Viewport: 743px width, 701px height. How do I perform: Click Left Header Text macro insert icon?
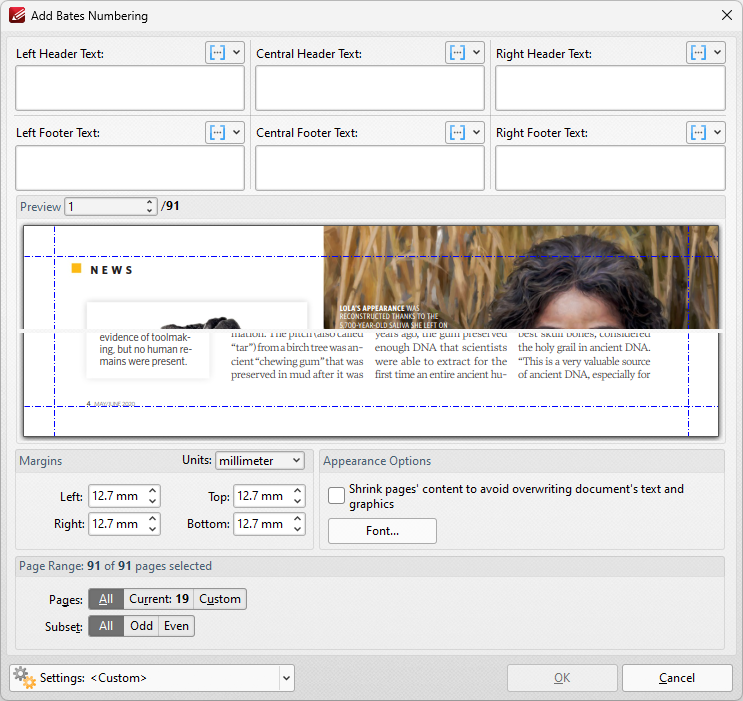(x=217, y=53)
